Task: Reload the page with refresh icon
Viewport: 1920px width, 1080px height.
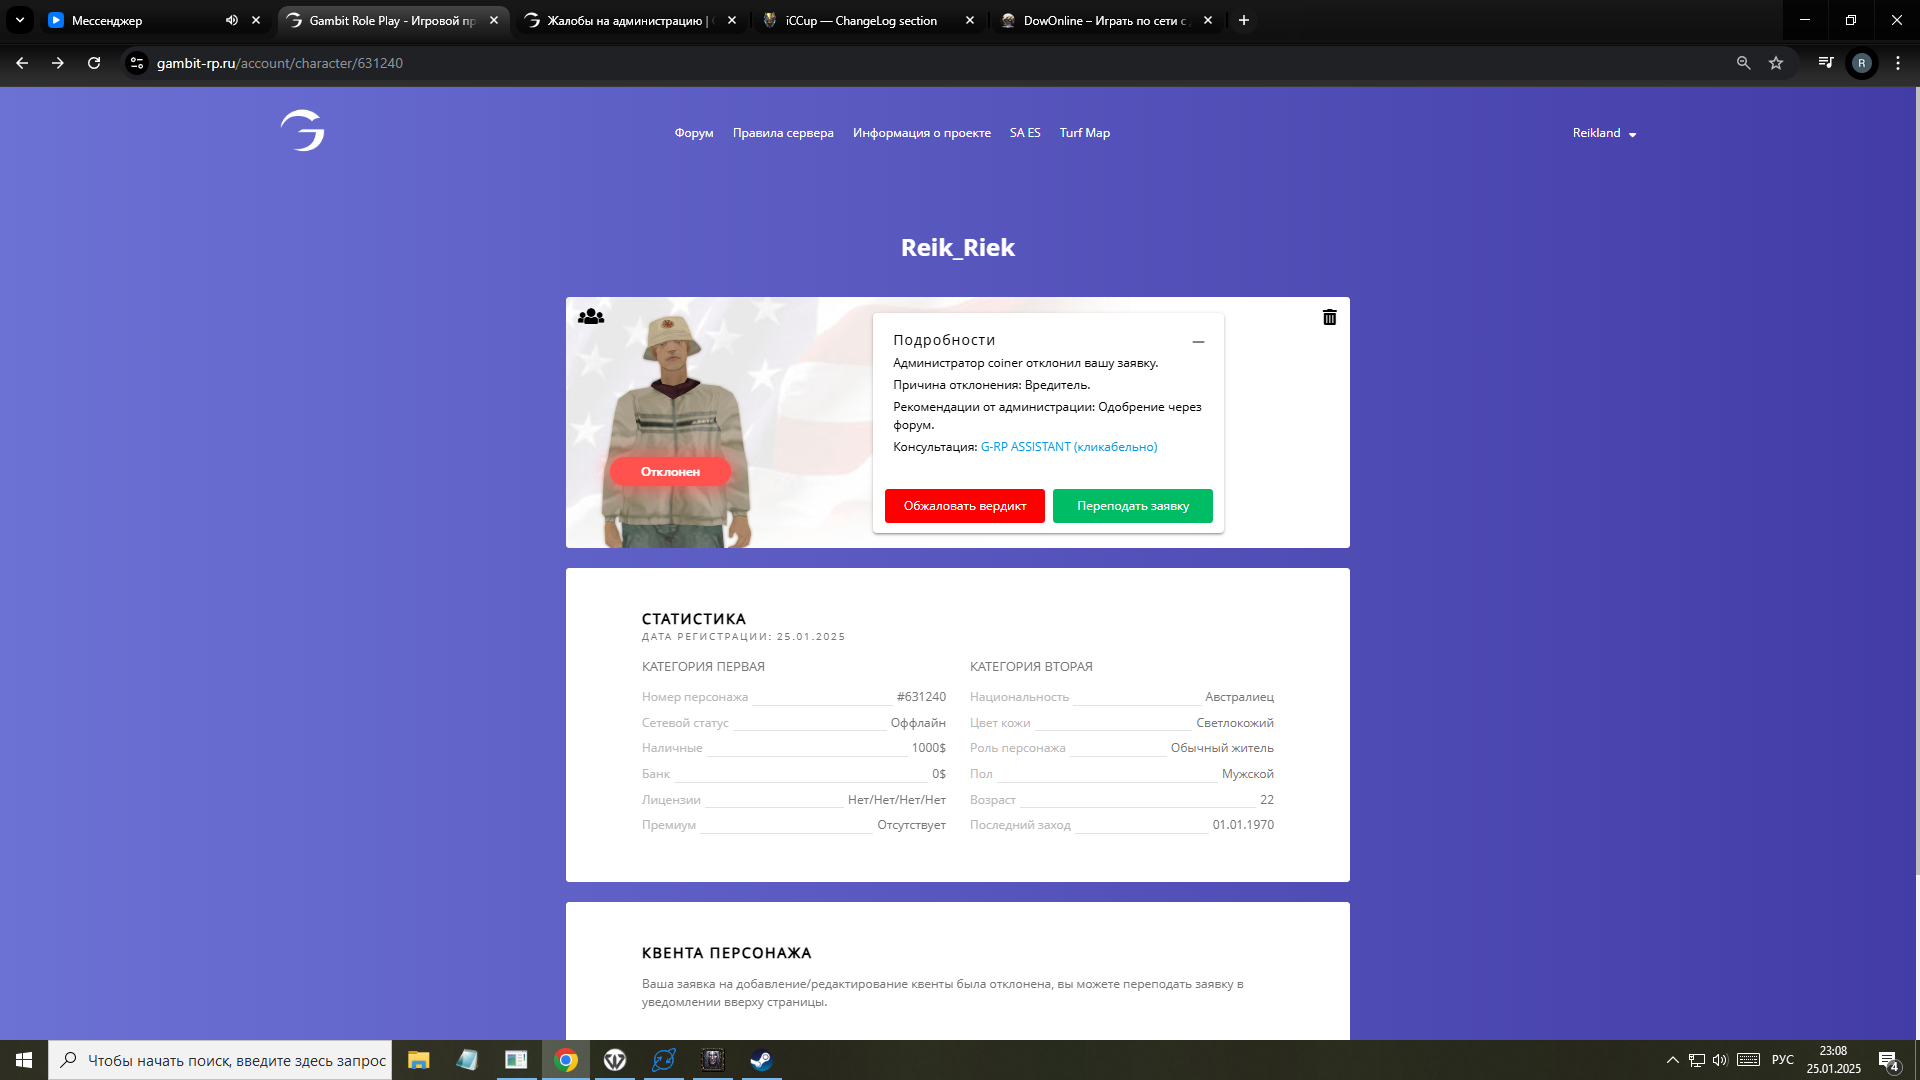Action: pos(94,63)
